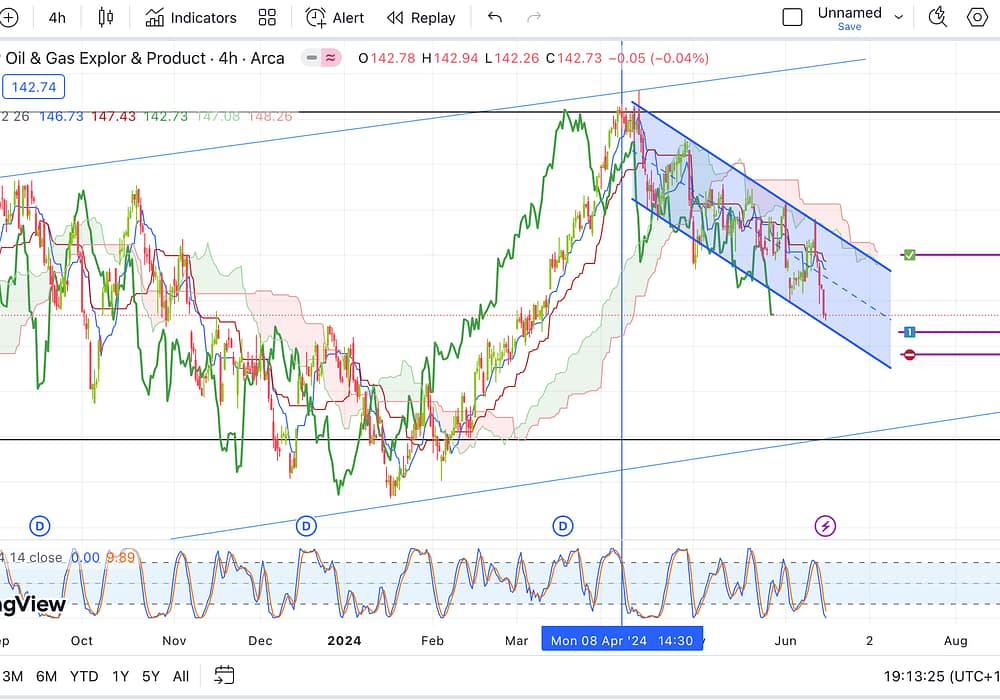Expand the Unnamed layout dropdown arrow
Image resolution: width=1000 pixels, height=700 pixels.
click(898, 17)
